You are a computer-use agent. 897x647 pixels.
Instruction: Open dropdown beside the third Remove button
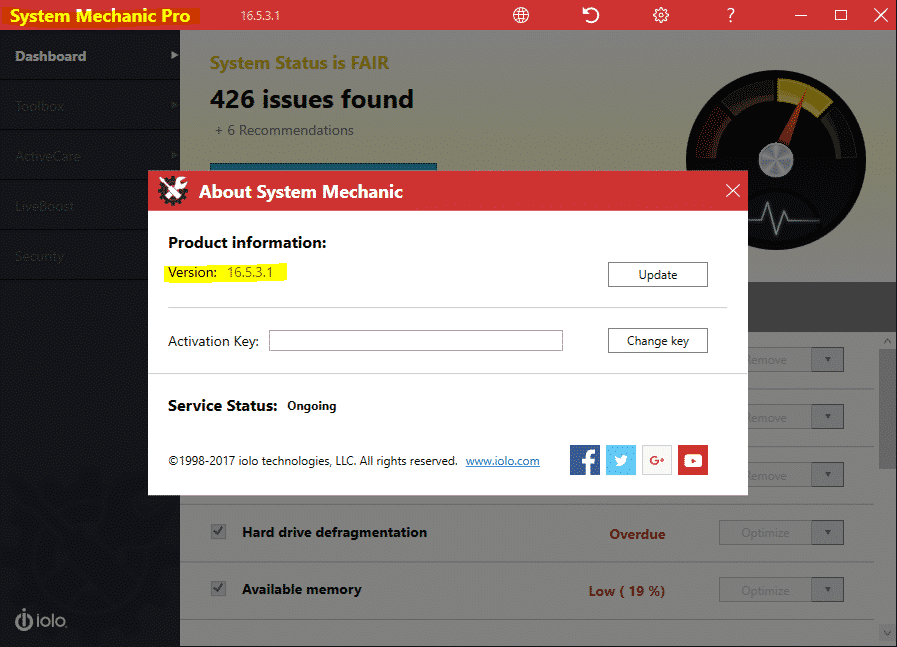point(828,475)
